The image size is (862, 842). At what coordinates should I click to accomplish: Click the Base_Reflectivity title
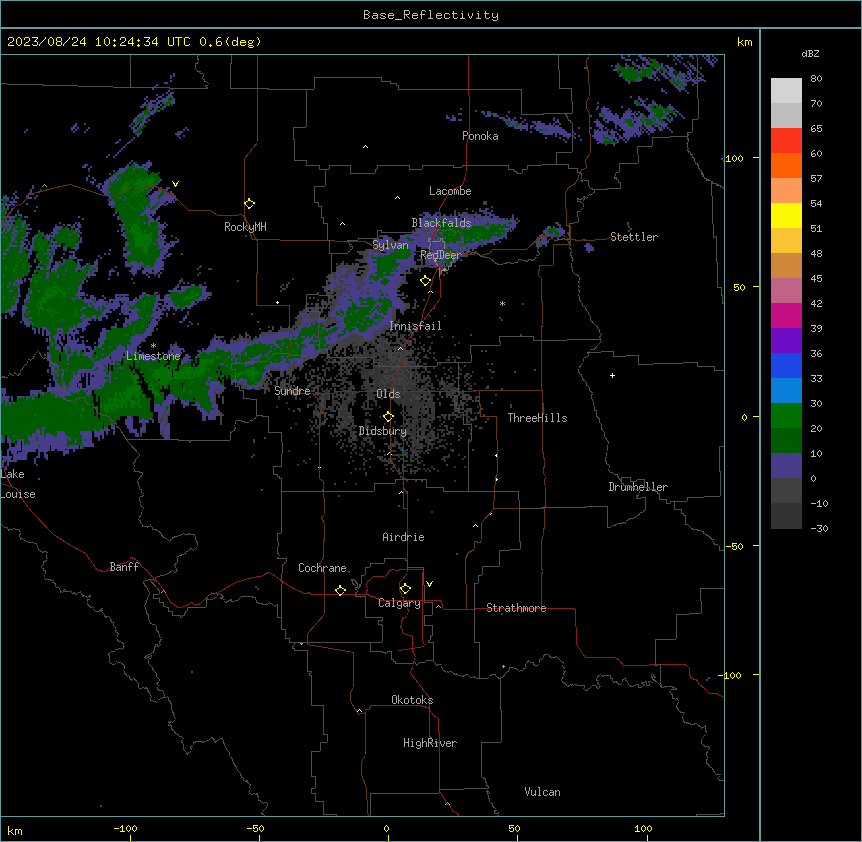(431, 15)
